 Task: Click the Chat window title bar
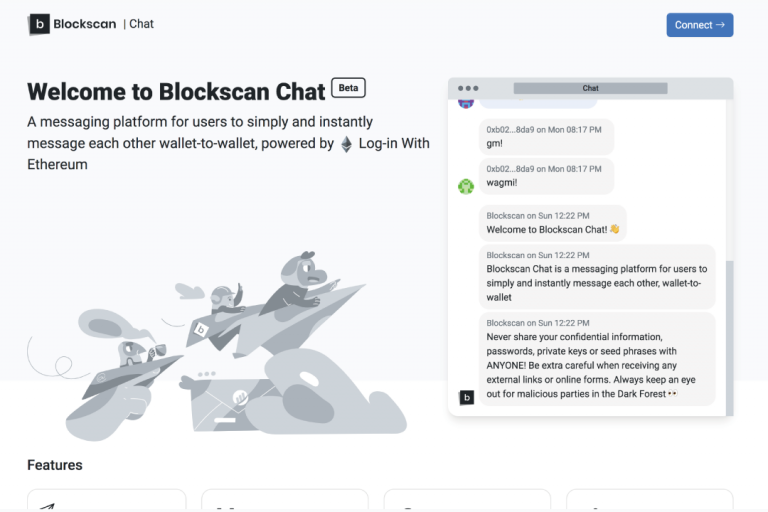[x=590, y=88]
